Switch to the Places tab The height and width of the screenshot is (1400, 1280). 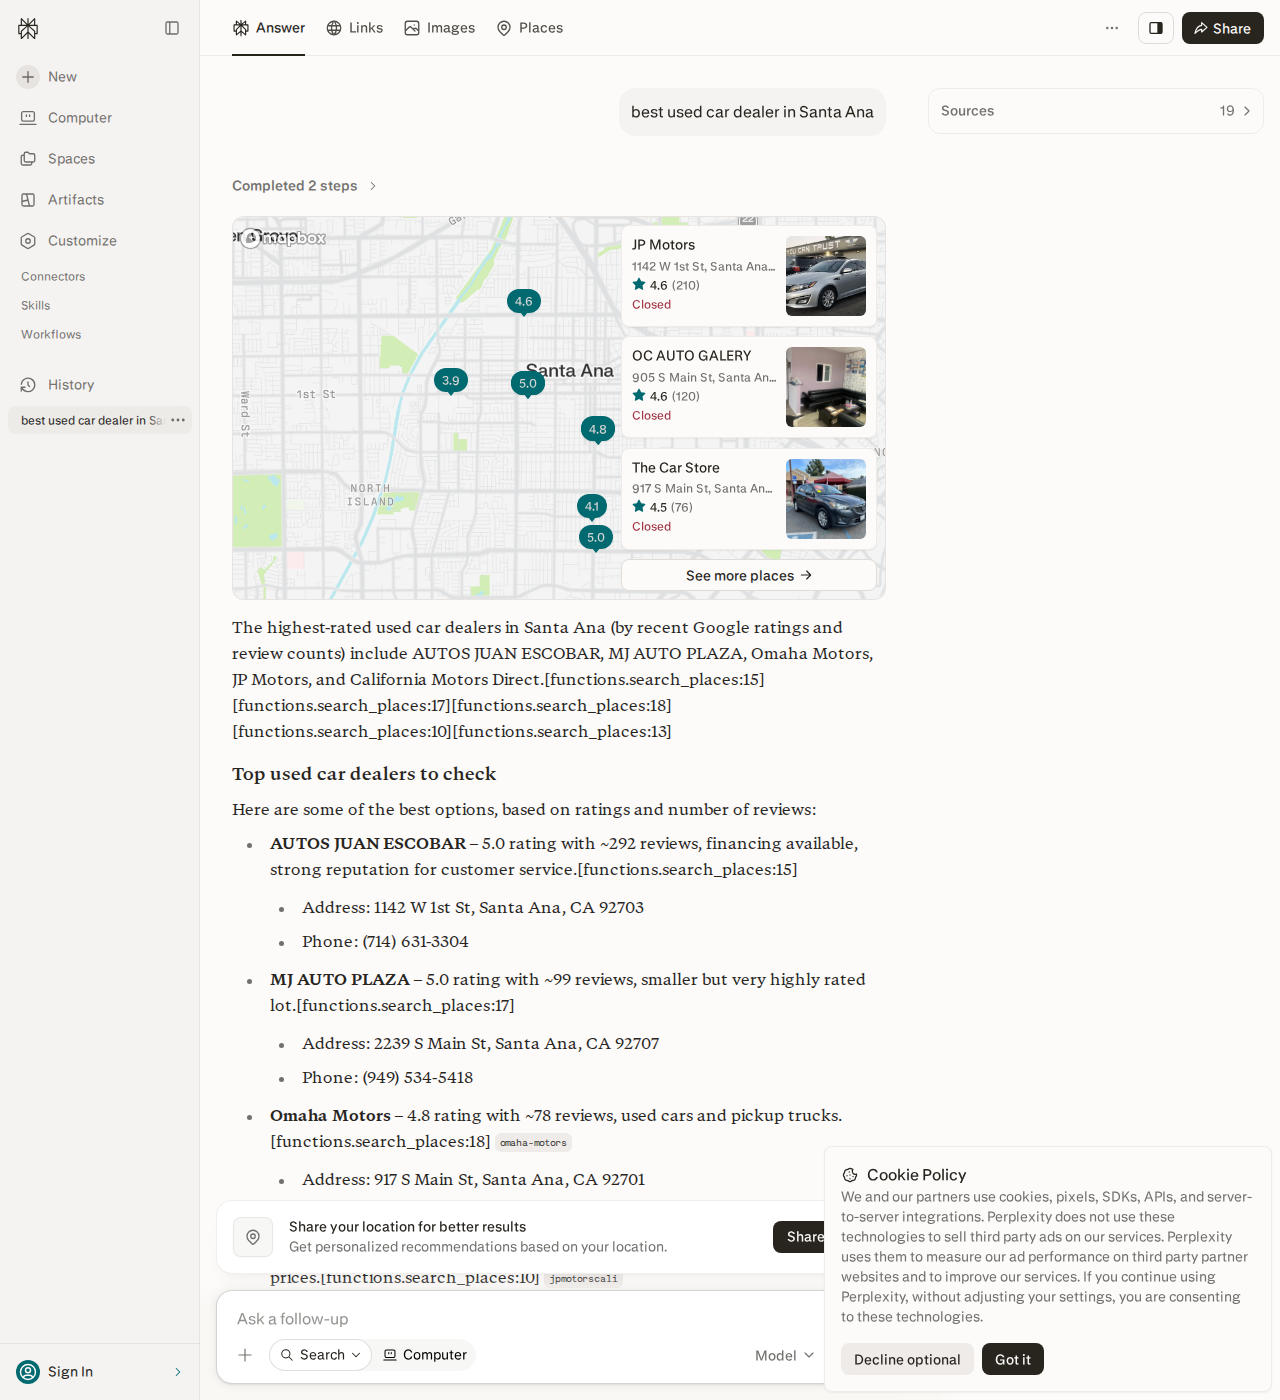coord(530,28)
